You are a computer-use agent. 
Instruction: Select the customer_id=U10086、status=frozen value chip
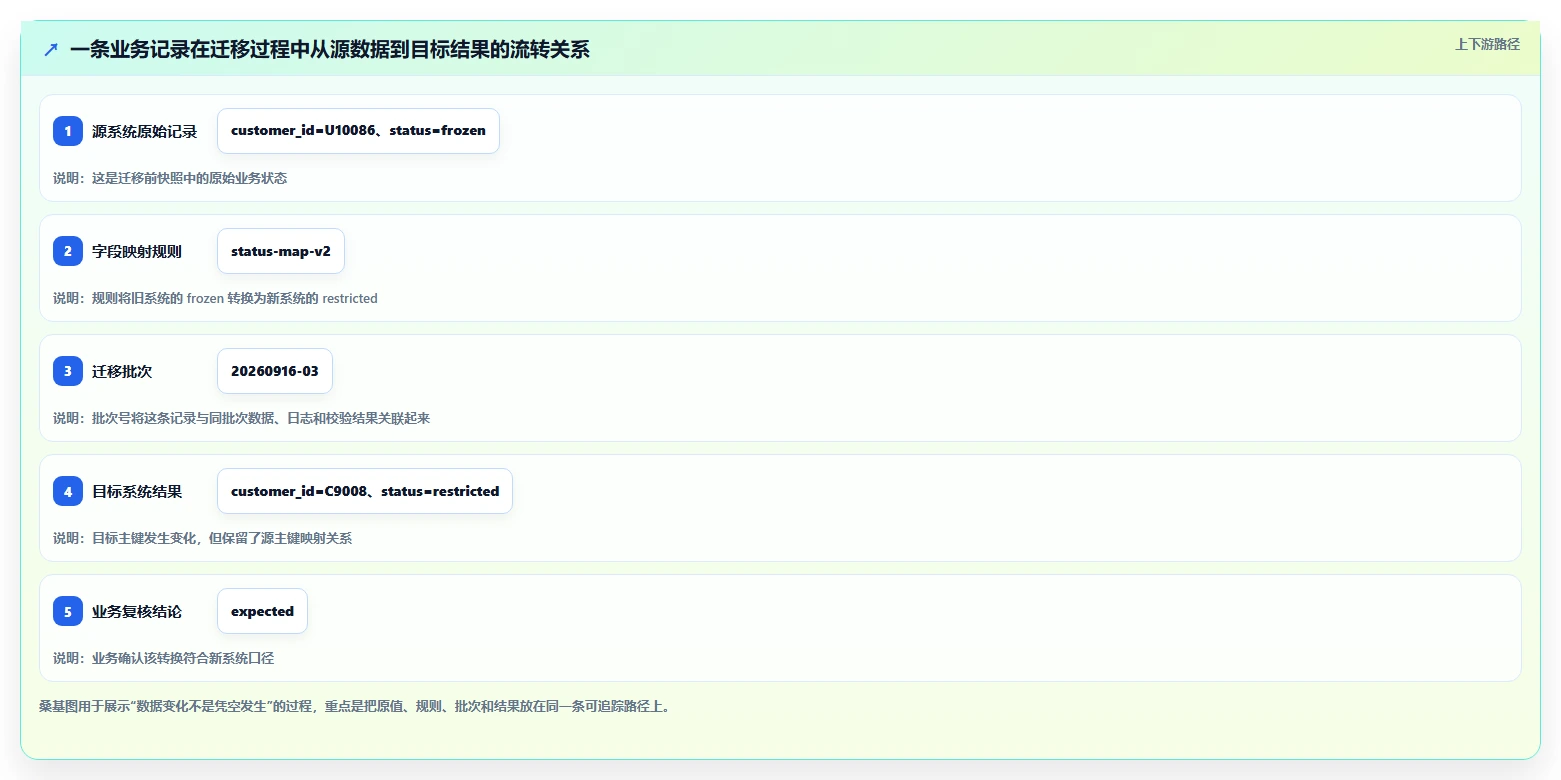358,131
